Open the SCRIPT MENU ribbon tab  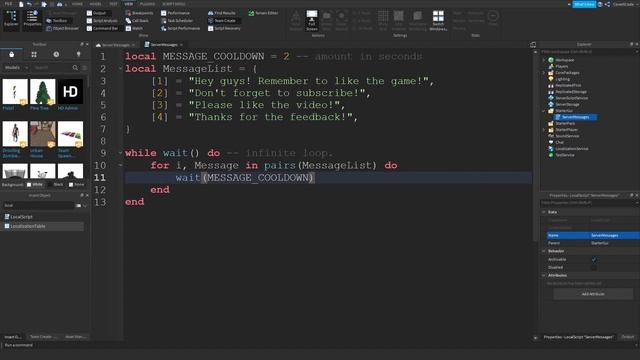[174, 4]
